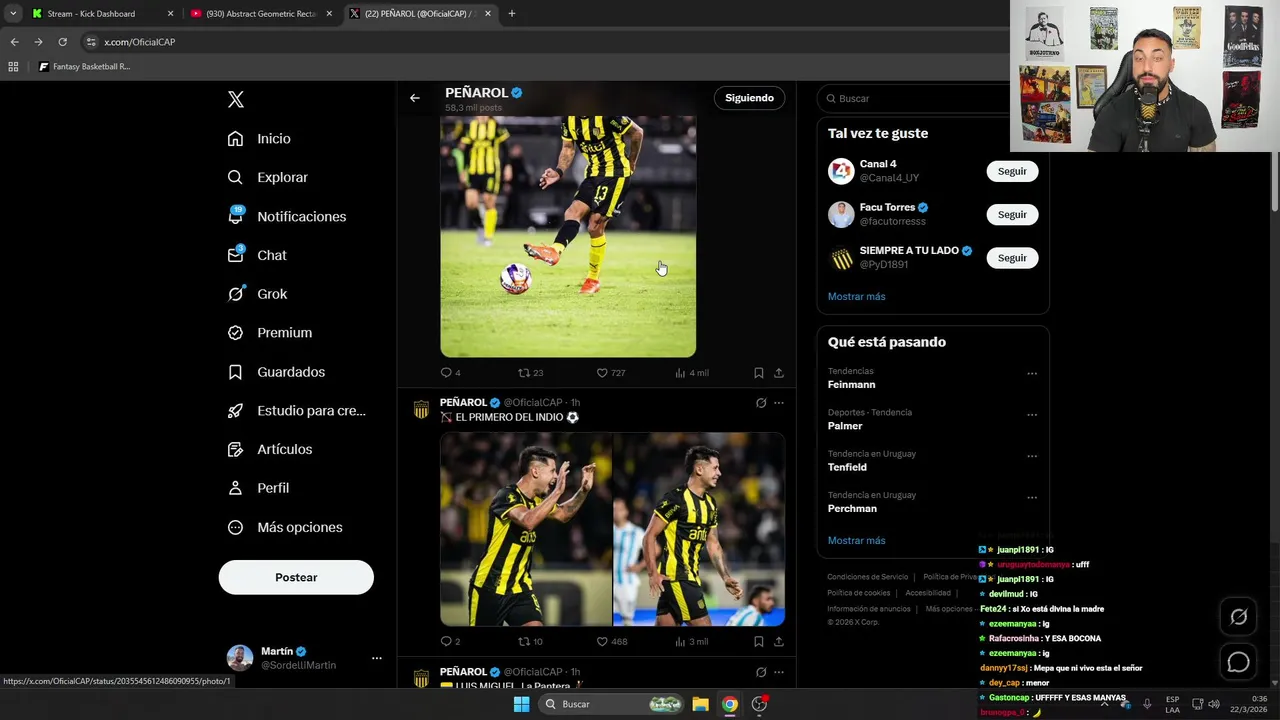Repost the post with 23 reposts
1280x720 pixels.
pos(530,373)
